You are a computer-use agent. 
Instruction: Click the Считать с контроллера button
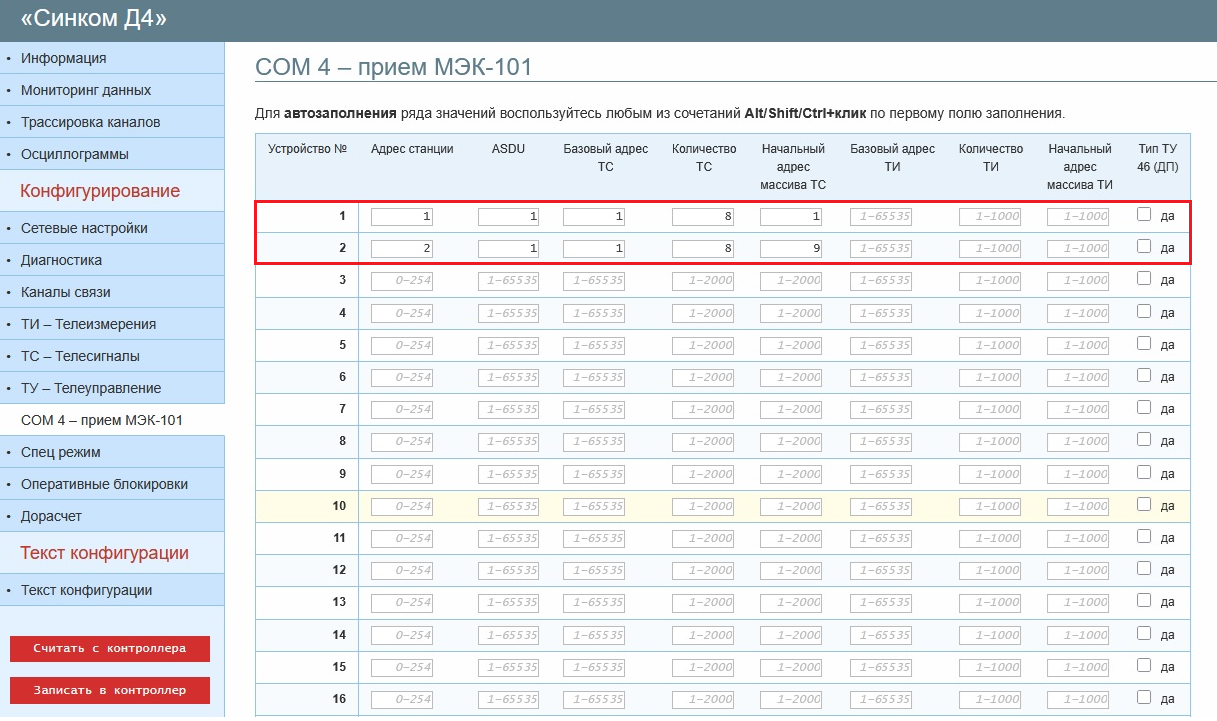110,648
